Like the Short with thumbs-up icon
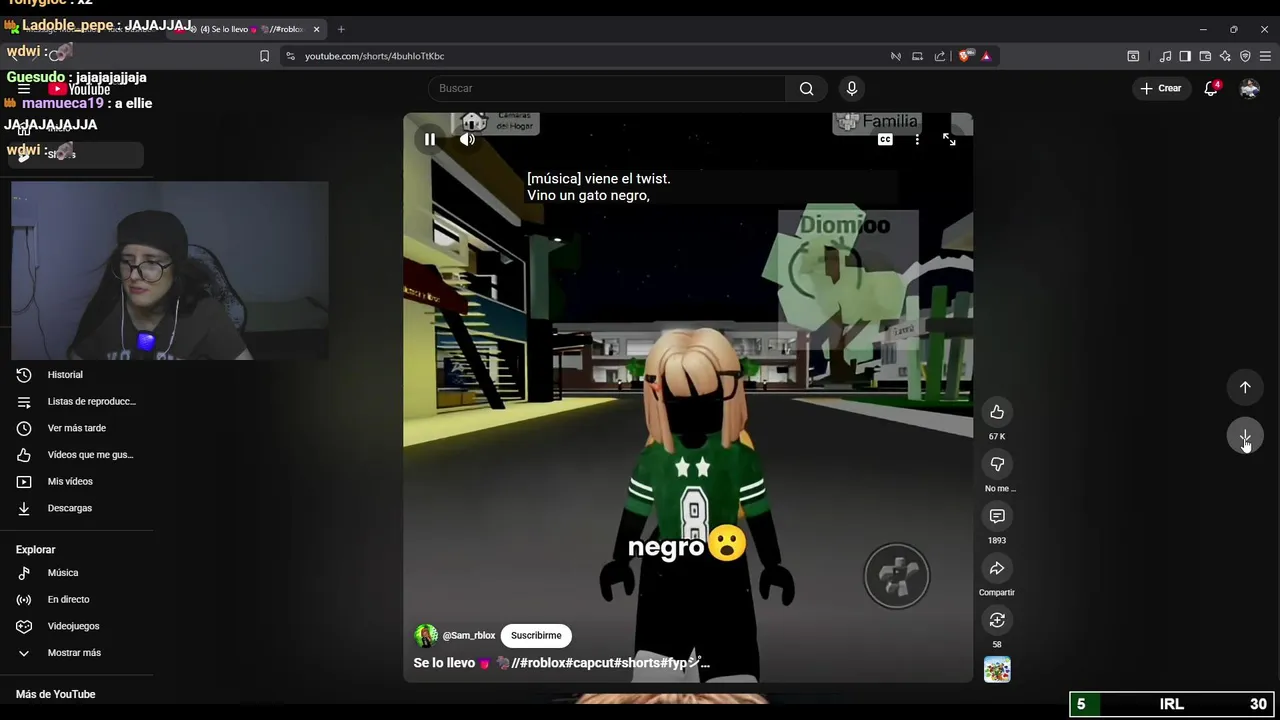The width and height of the screenshot is (1280, 720). click(x=997, y=412)
